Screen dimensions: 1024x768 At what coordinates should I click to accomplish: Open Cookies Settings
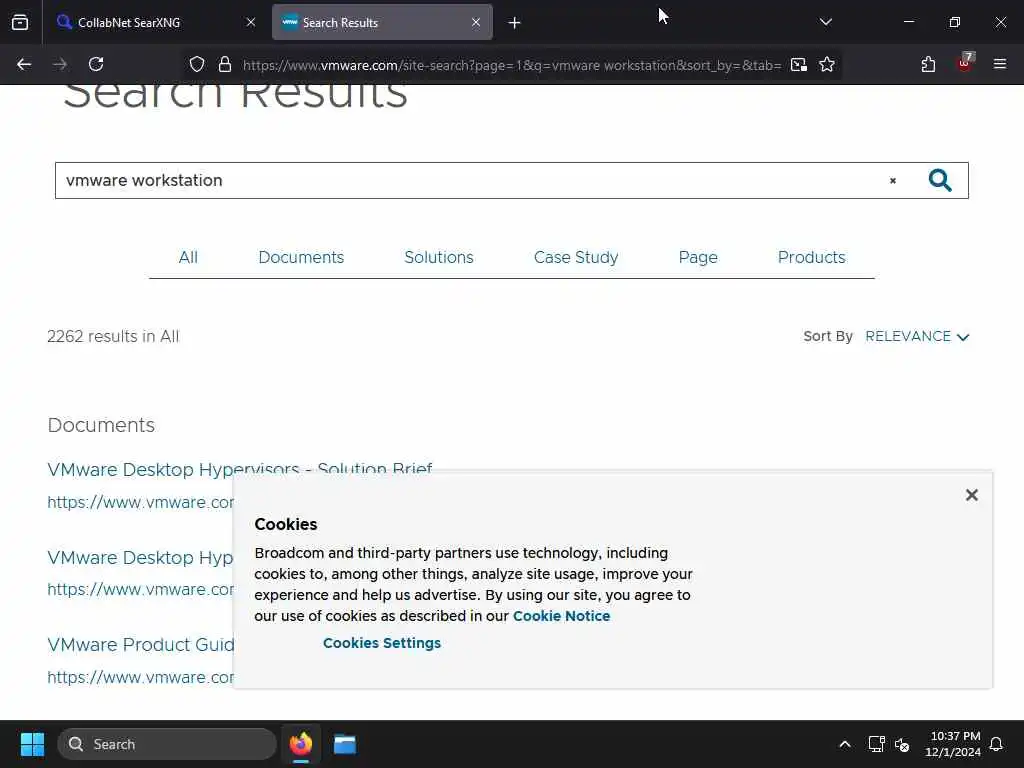(382, 643)
